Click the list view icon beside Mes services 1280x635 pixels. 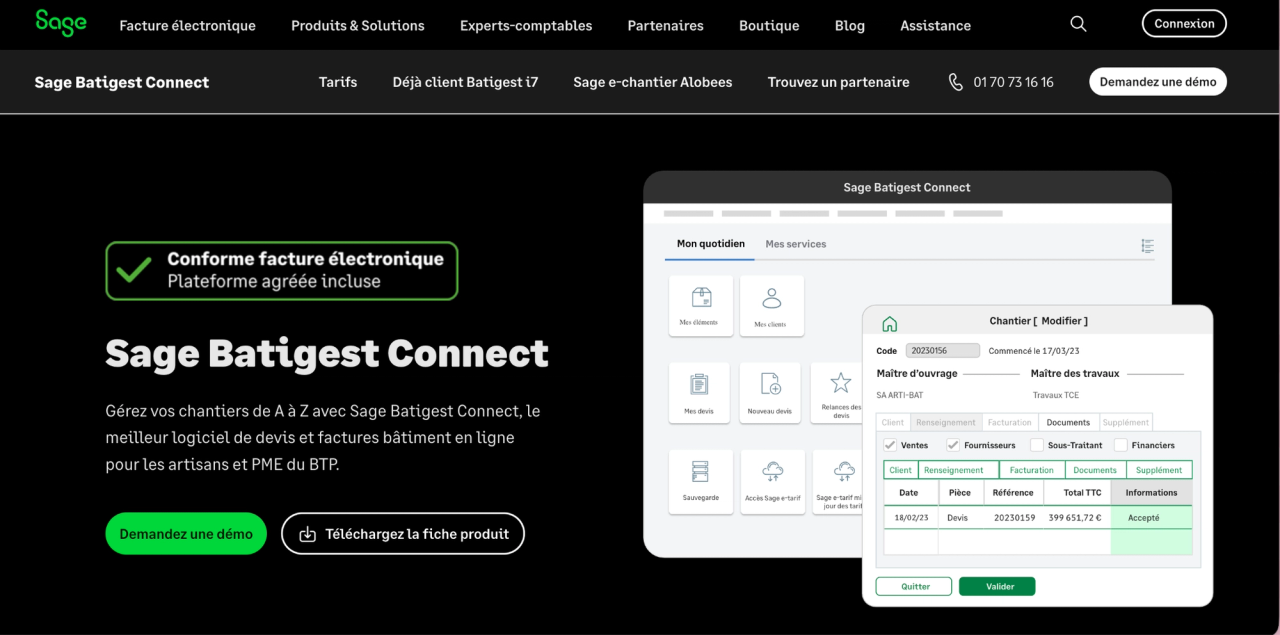tap(1147, 246)
